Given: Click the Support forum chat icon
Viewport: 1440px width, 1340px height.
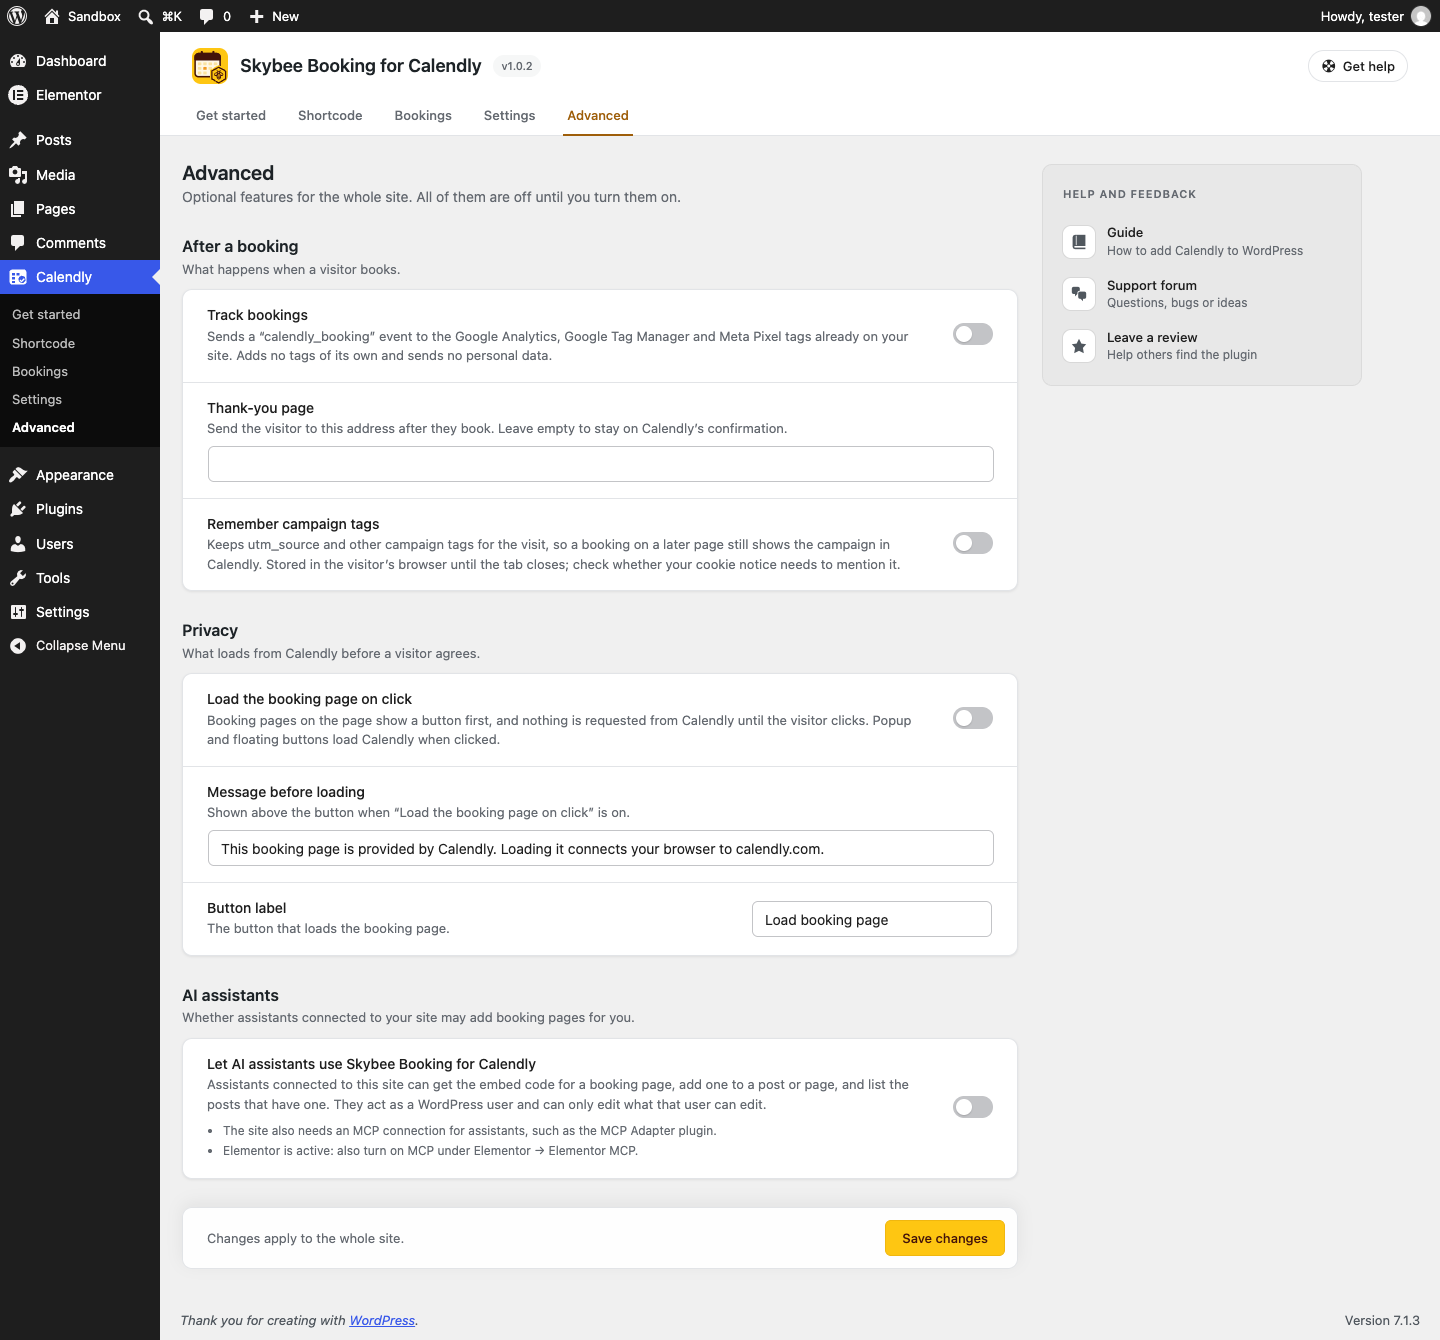Looking at the screenshot, I should pyautogui.click(x=1079, y=294).
